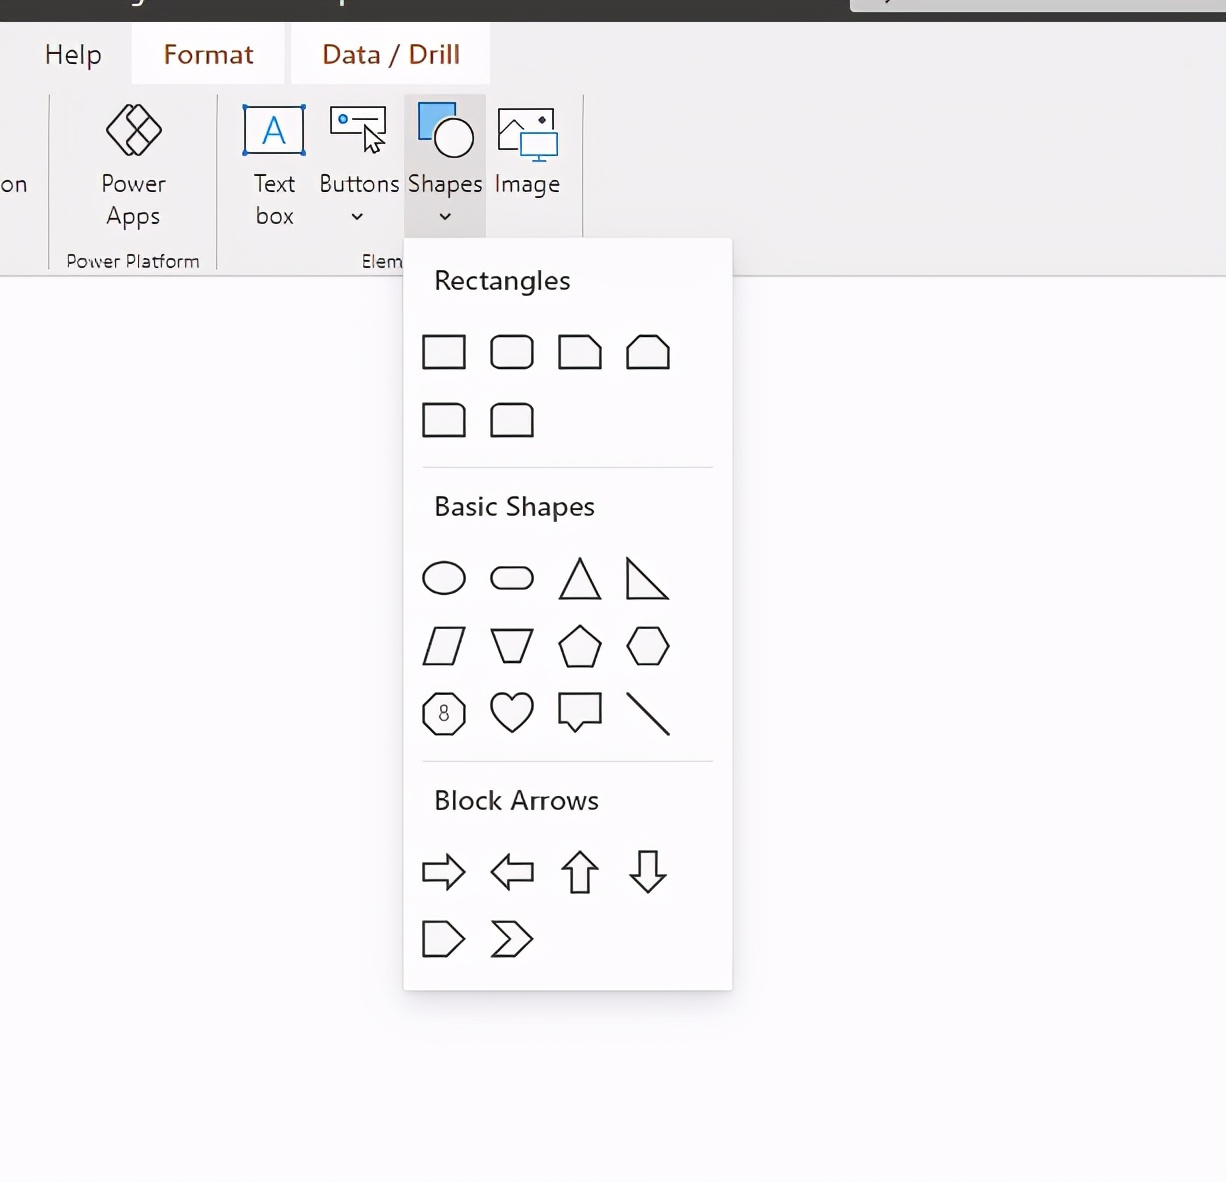
Task: Select the oval shape
Action: click(x=444, y=578)
